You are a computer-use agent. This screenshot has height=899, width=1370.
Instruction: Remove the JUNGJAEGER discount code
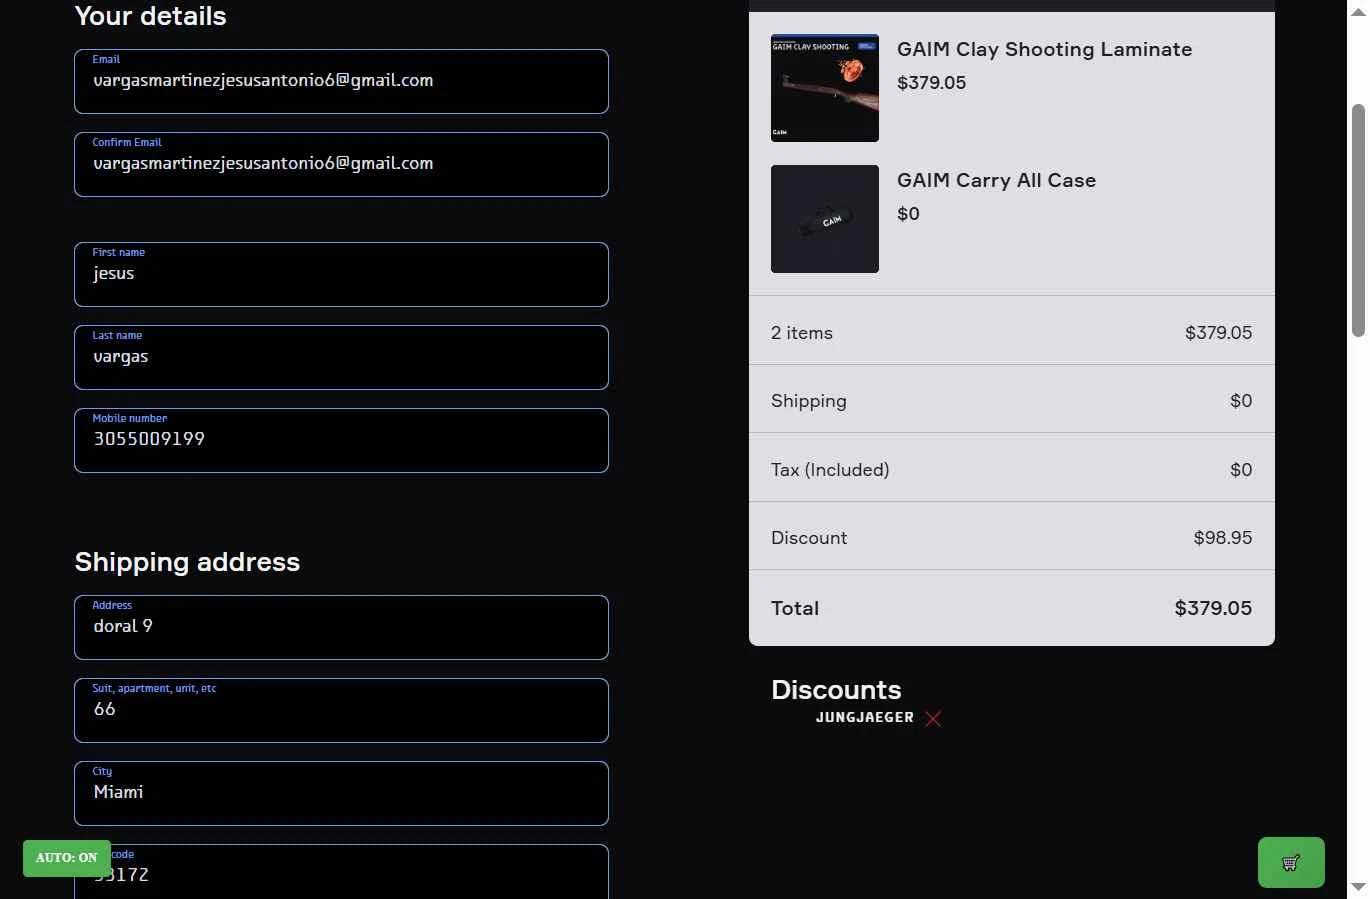tap(933, 719)
